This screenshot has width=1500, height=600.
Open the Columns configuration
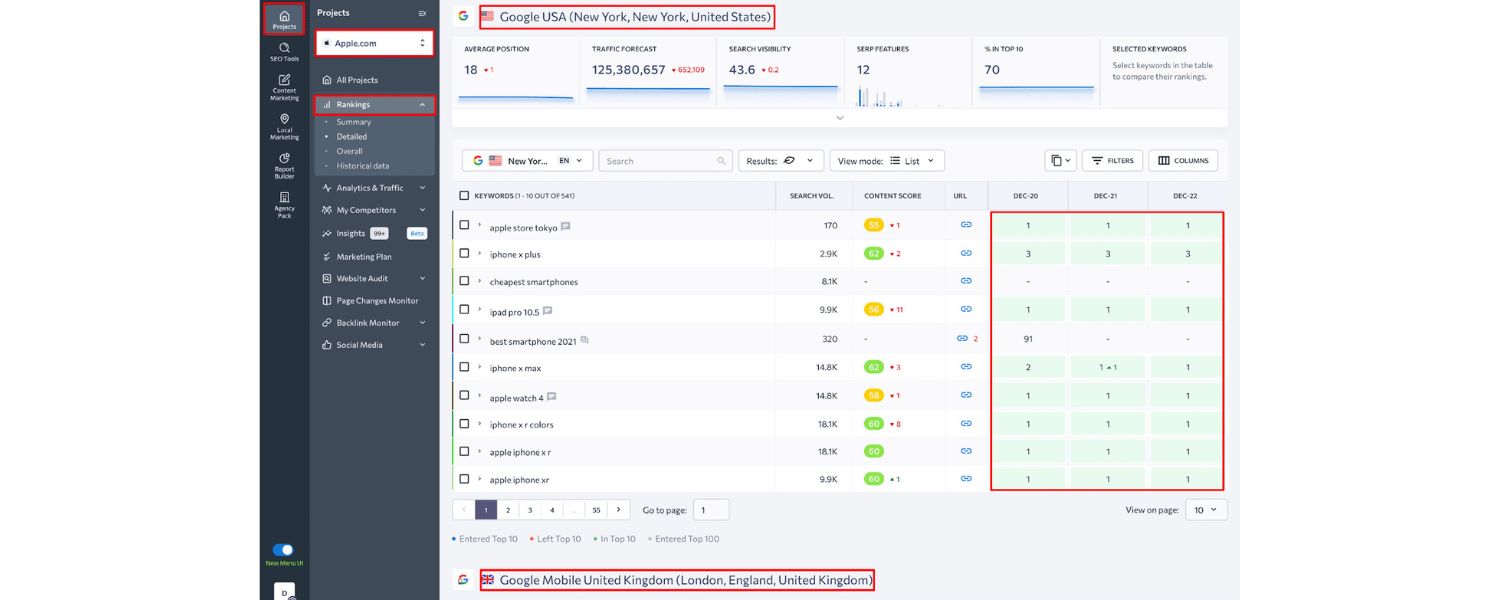(x=1183, y=160)
